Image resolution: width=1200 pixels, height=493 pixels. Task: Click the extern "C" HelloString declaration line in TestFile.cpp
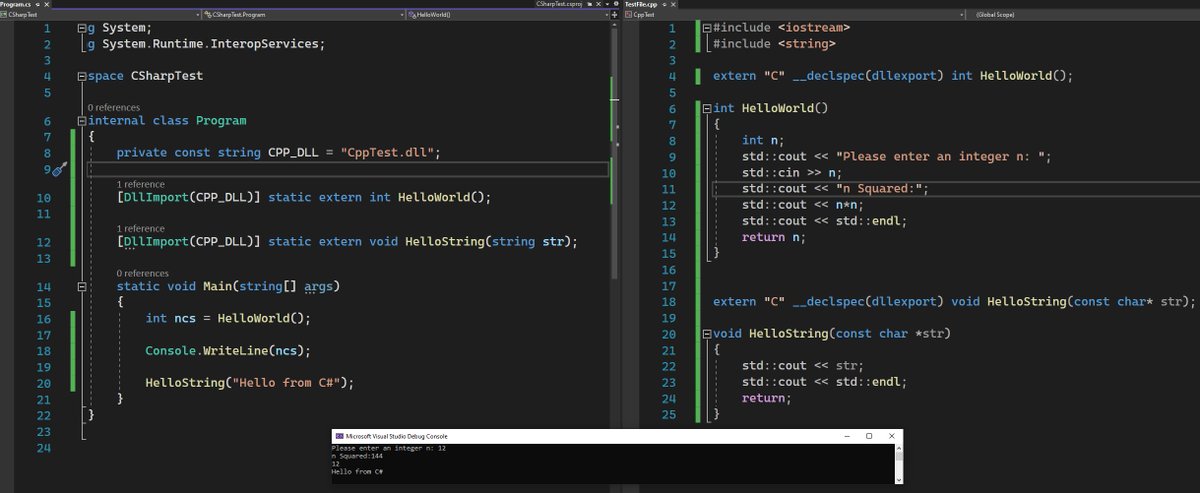tap(954, 301)
